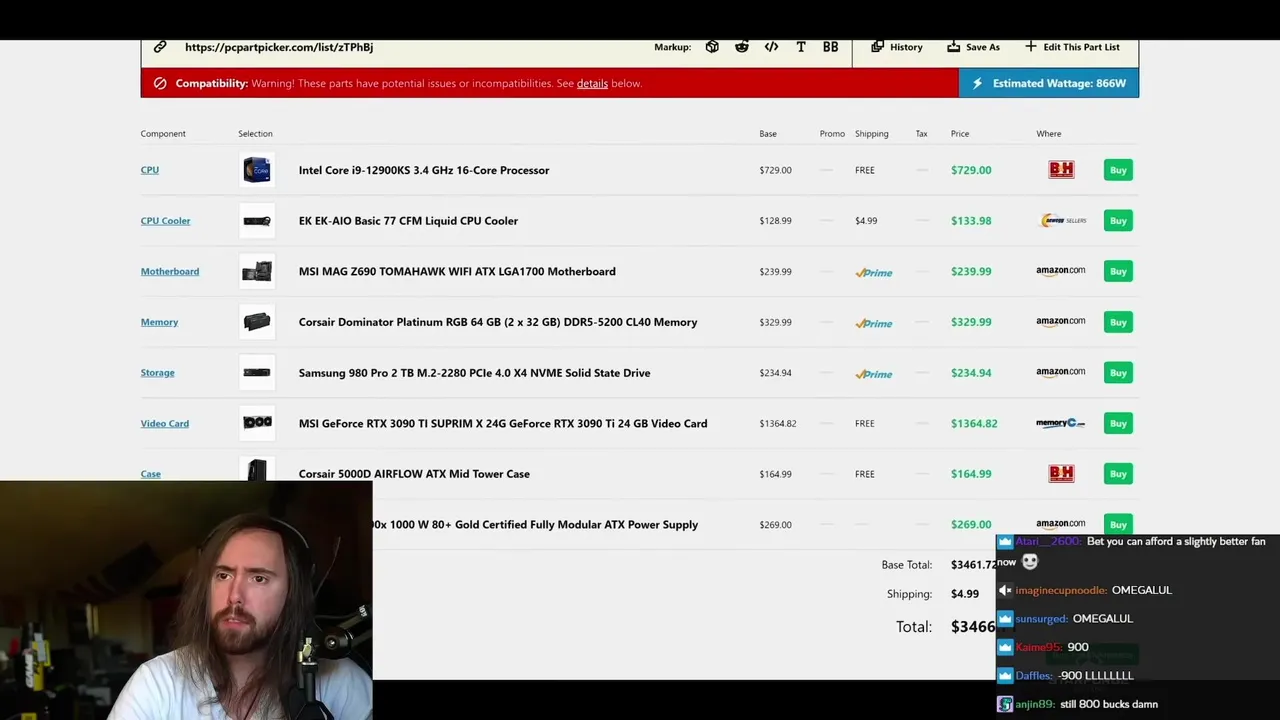Open Samsung 980 Pro 2 TB name
This screenshot has width=1280, height=720.
(x=474, y=373)
